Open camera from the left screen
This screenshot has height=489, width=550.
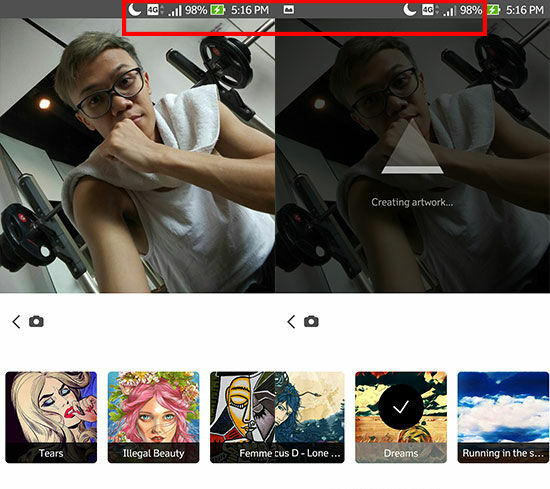pyautogui.click(x=36, y=321)
